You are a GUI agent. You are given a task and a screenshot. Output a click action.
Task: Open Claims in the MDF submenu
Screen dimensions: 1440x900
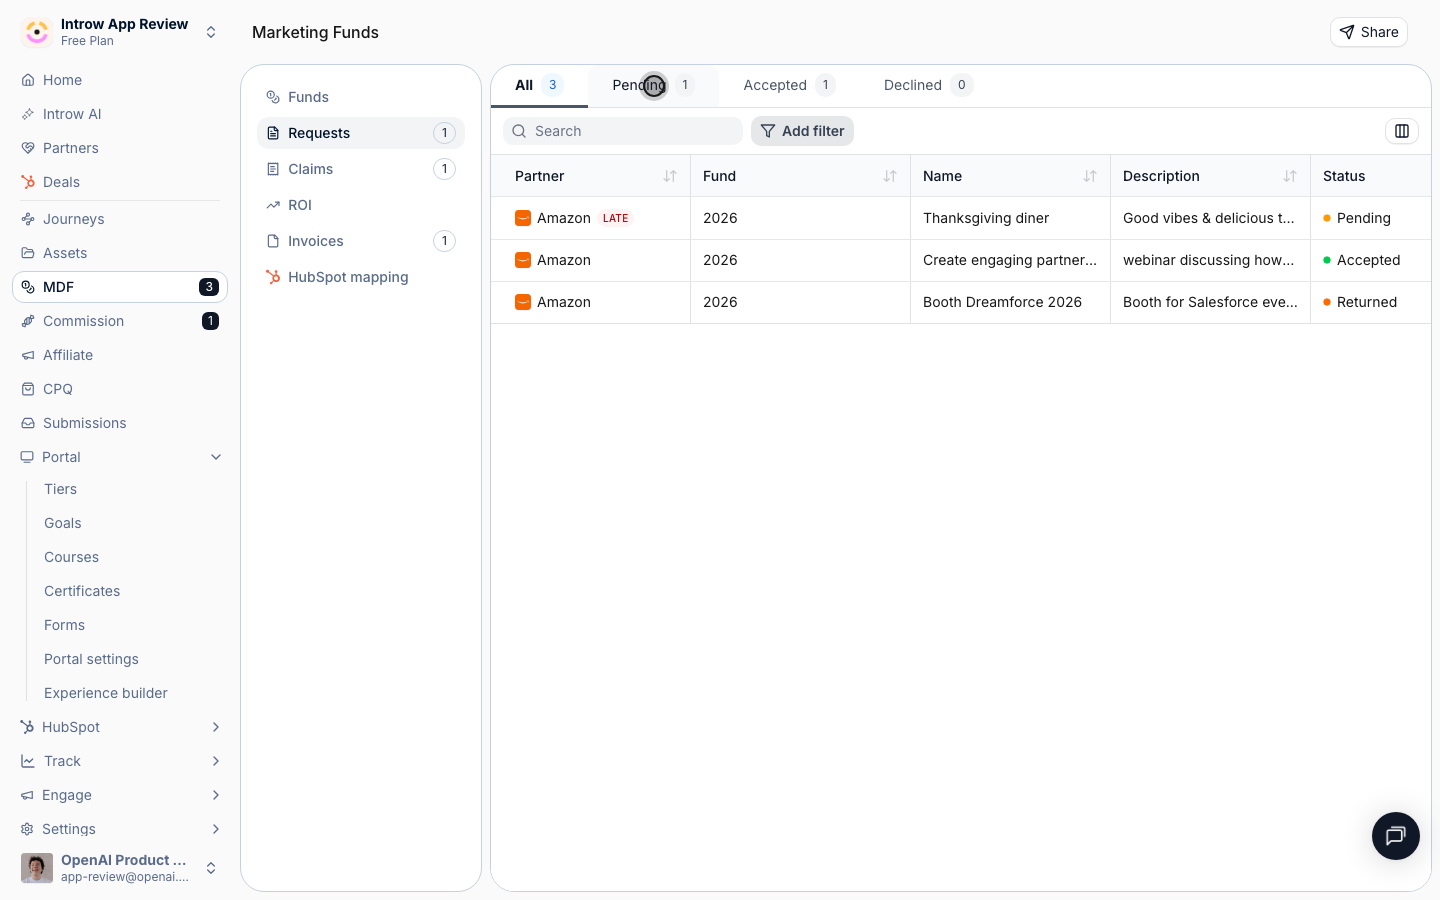coord(361,169)
